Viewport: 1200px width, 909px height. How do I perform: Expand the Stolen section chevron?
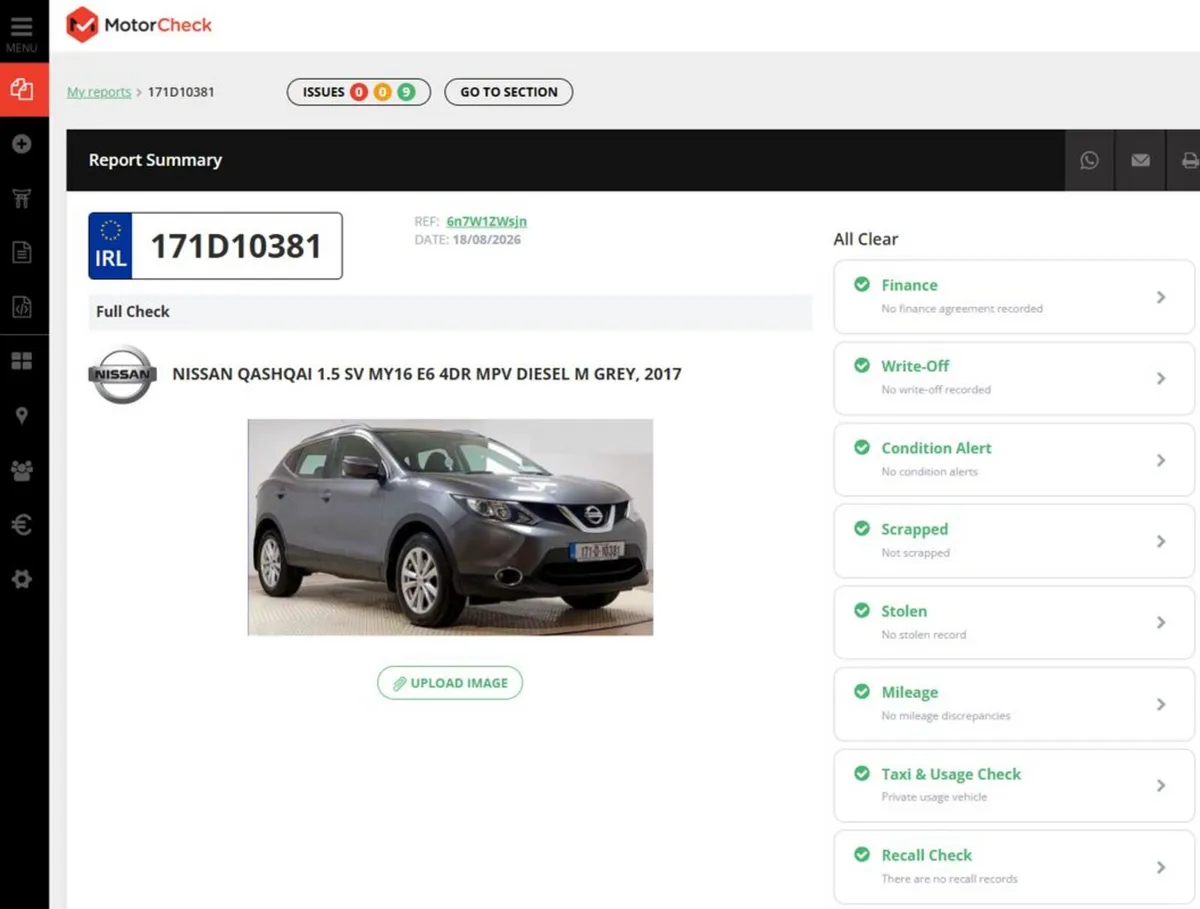(x=1161, y=622)
